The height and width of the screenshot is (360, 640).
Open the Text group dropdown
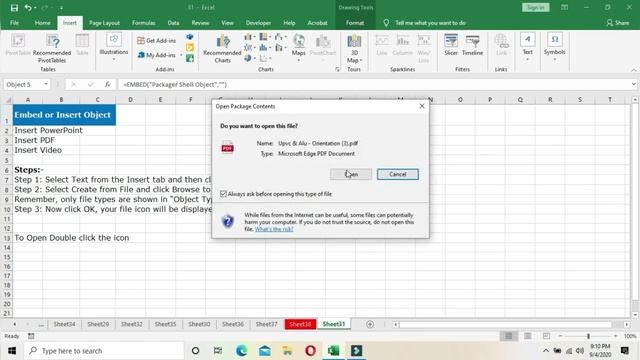(527, 47)
